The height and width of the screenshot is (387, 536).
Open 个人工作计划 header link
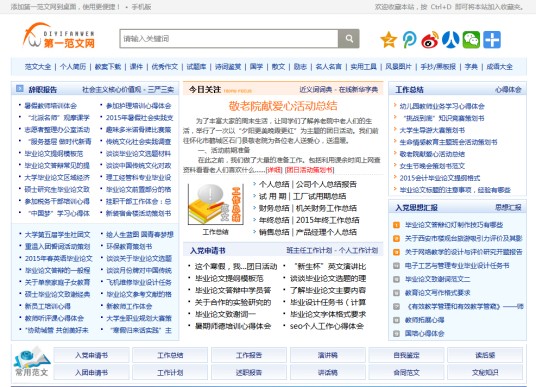tap(359, 250)
